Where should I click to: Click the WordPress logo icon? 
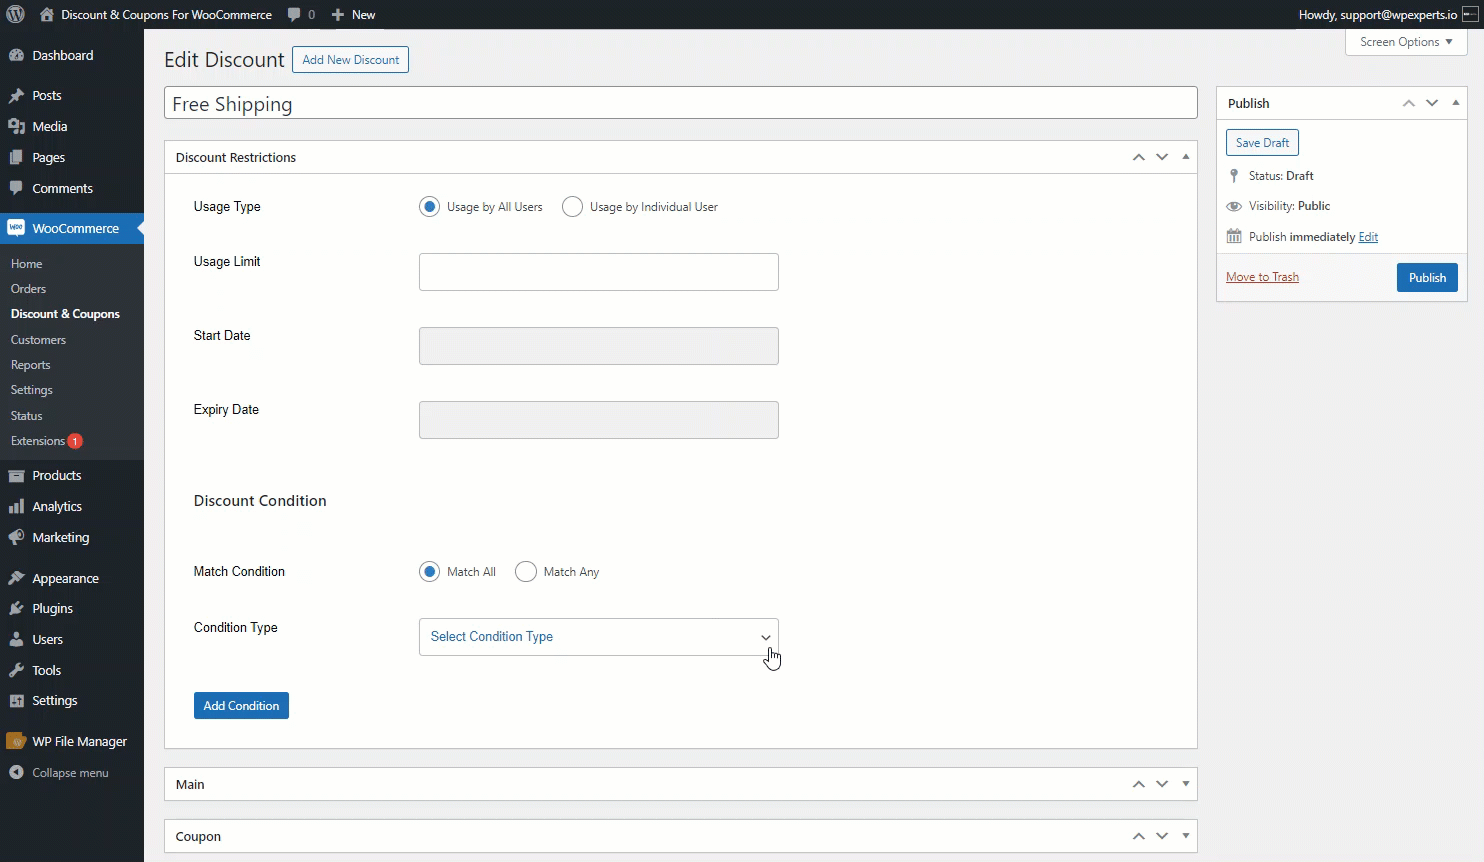click(x=15, y=14)
